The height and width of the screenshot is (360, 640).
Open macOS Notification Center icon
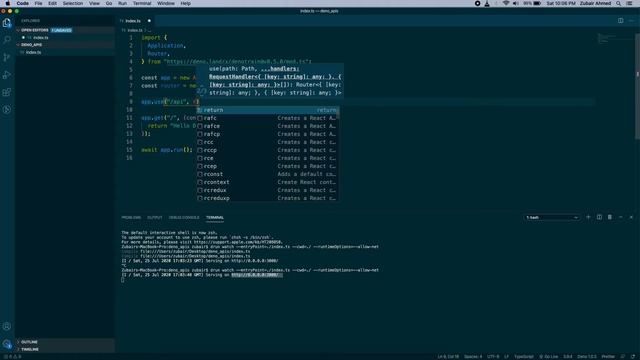point(630,3)
